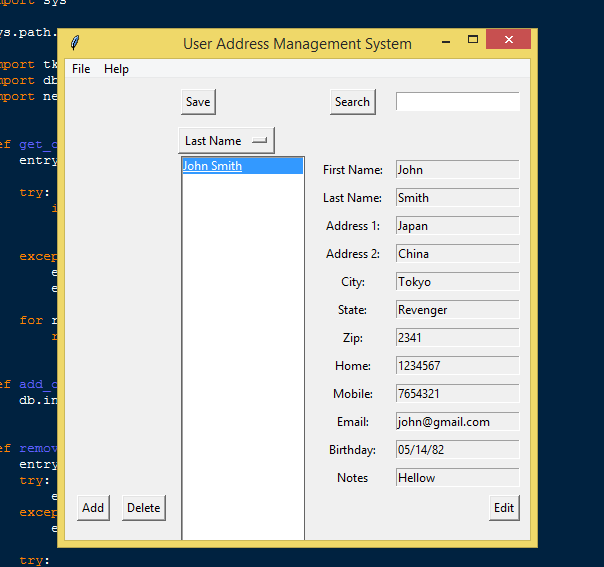Click the Birthday field

click(457, 450)
